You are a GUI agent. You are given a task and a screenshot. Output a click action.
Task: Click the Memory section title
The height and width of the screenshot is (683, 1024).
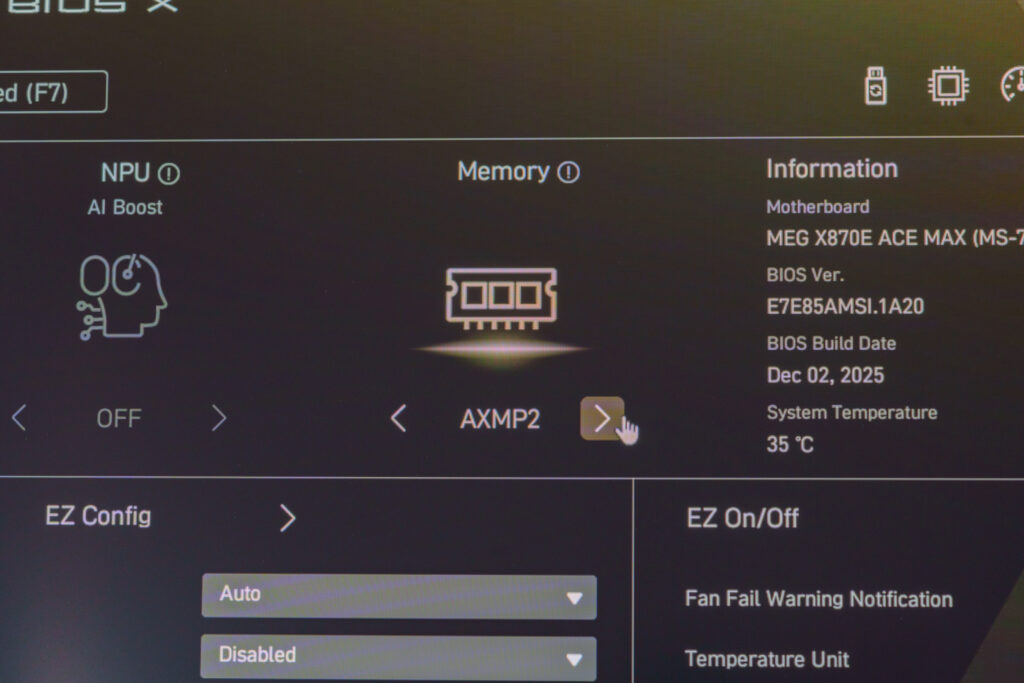pos(504,171)
